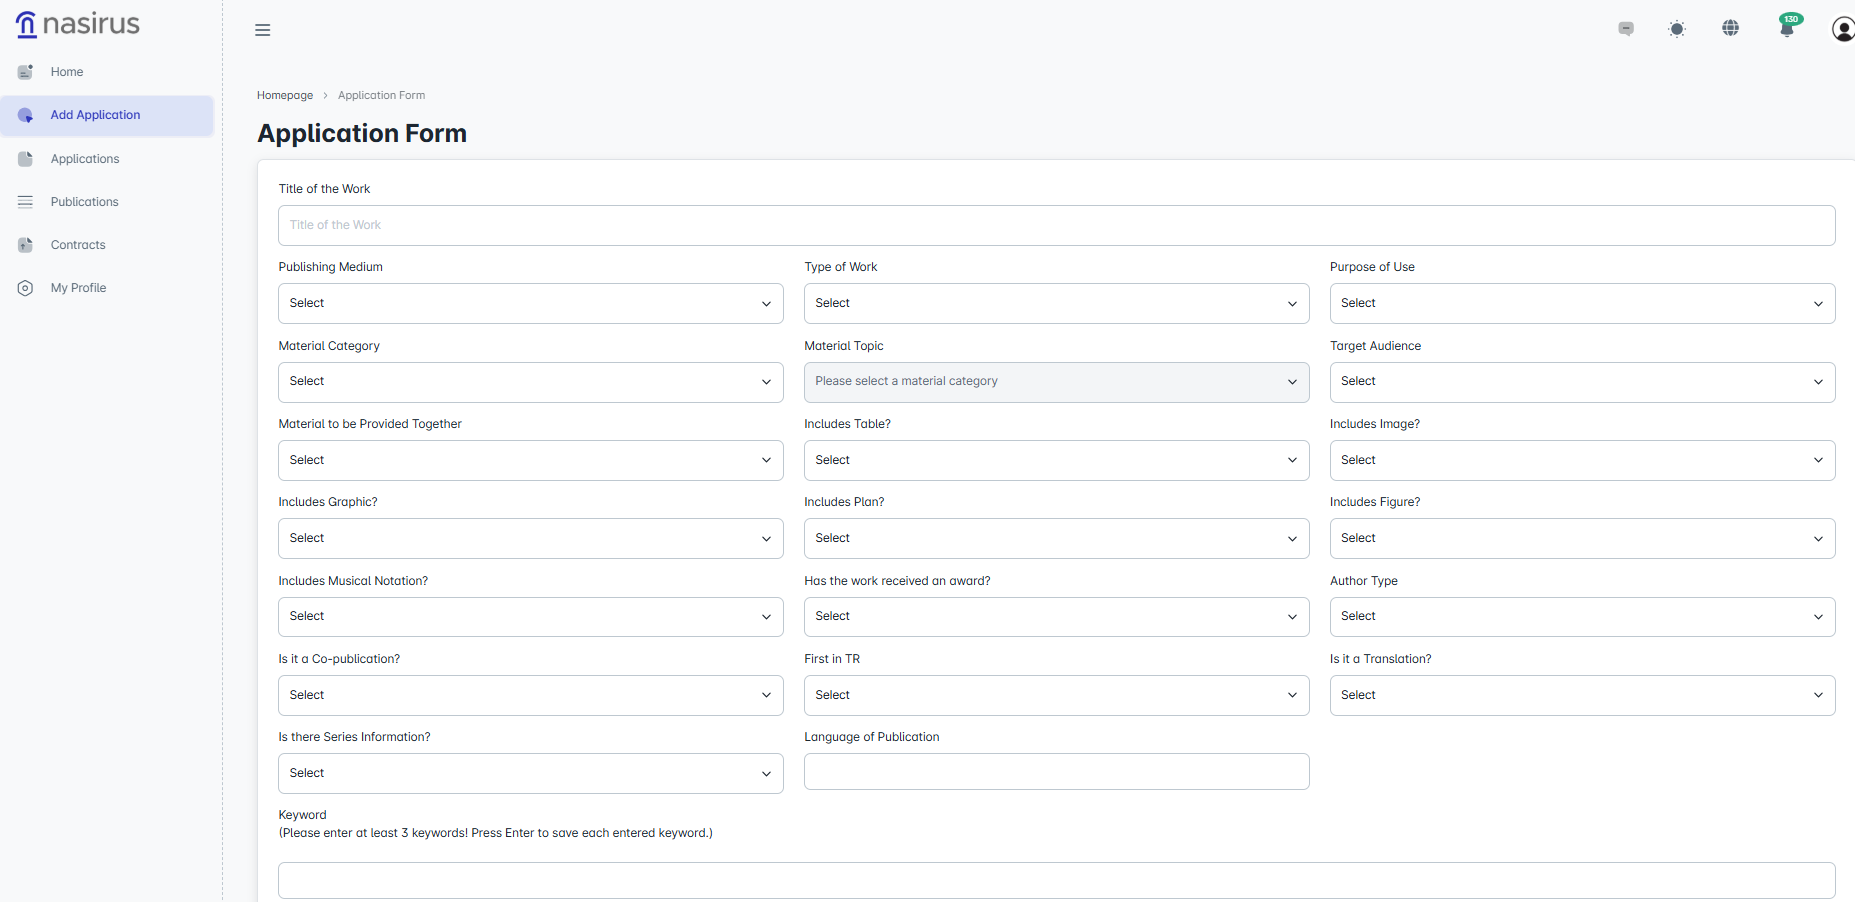Open notifications bell with badge

[1787, 27]
